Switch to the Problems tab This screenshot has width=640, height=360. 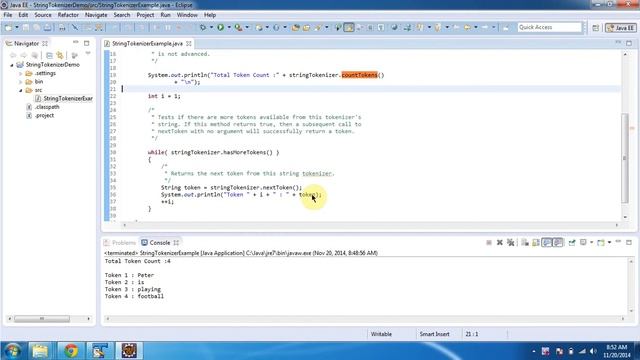[120, 242]
